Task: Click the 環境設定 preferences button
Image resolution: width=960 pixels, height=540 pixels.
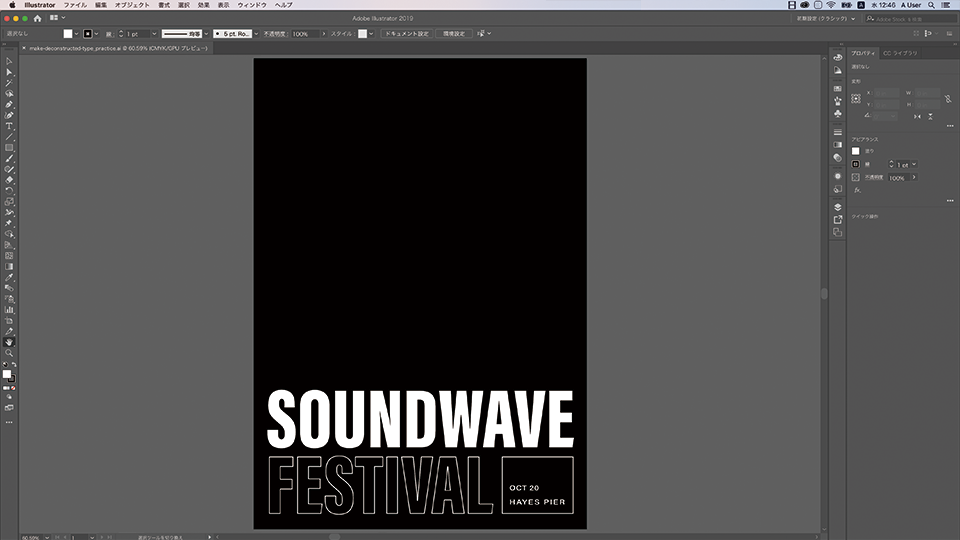Action: [x=454, y=34]
